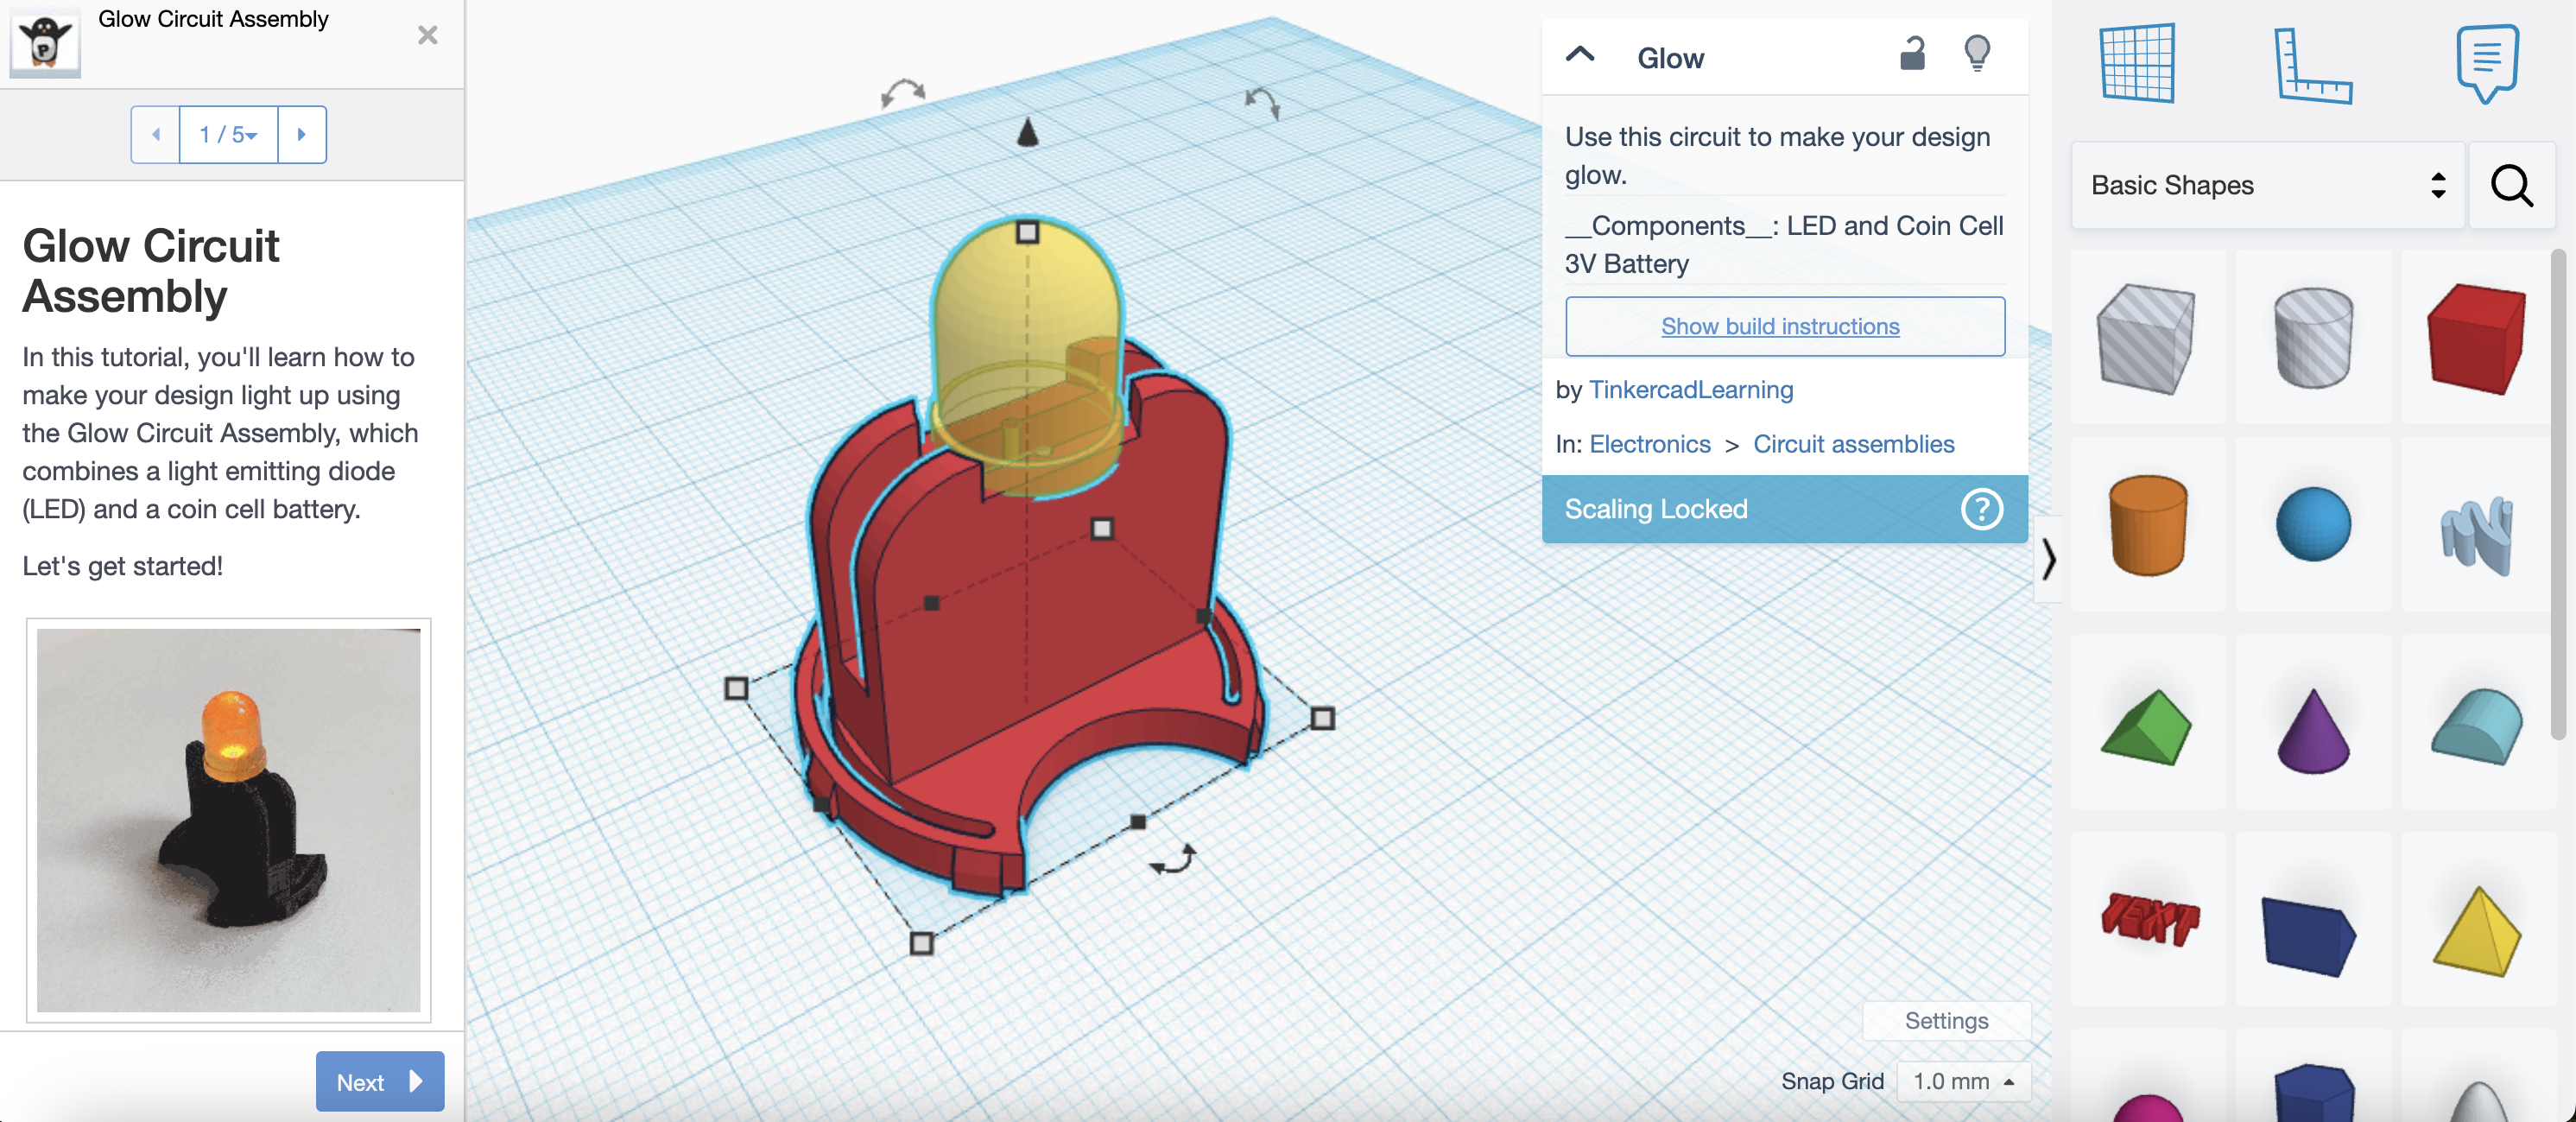Click the top white height handle on the LED
2576x1122 pixels.
point(1027,233)
